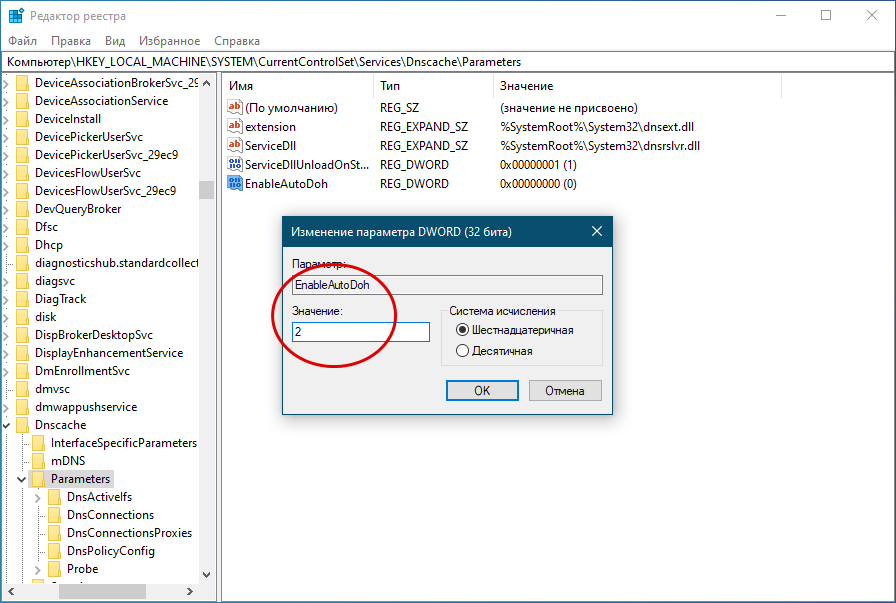Click folder icon of Dhcp key

coord(23,245)
